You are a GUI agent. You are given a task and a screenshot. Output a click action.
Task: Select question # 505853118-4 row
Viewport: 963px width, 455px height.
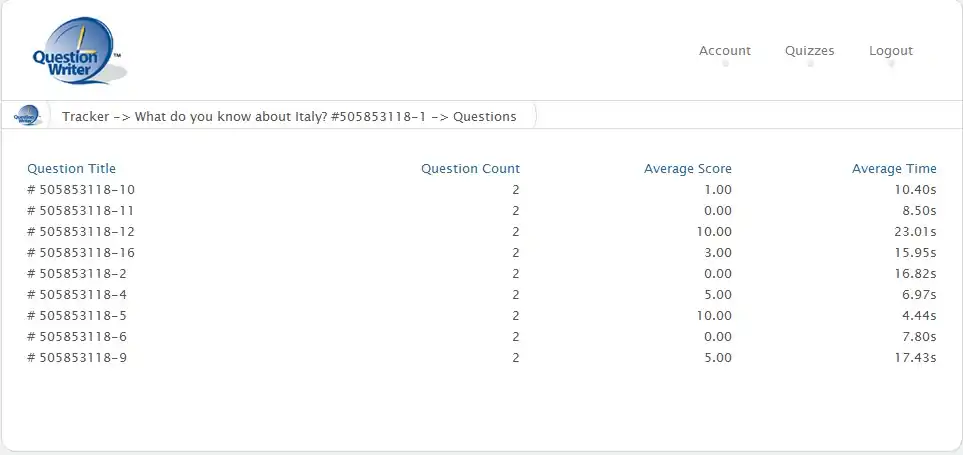[77, 294]
